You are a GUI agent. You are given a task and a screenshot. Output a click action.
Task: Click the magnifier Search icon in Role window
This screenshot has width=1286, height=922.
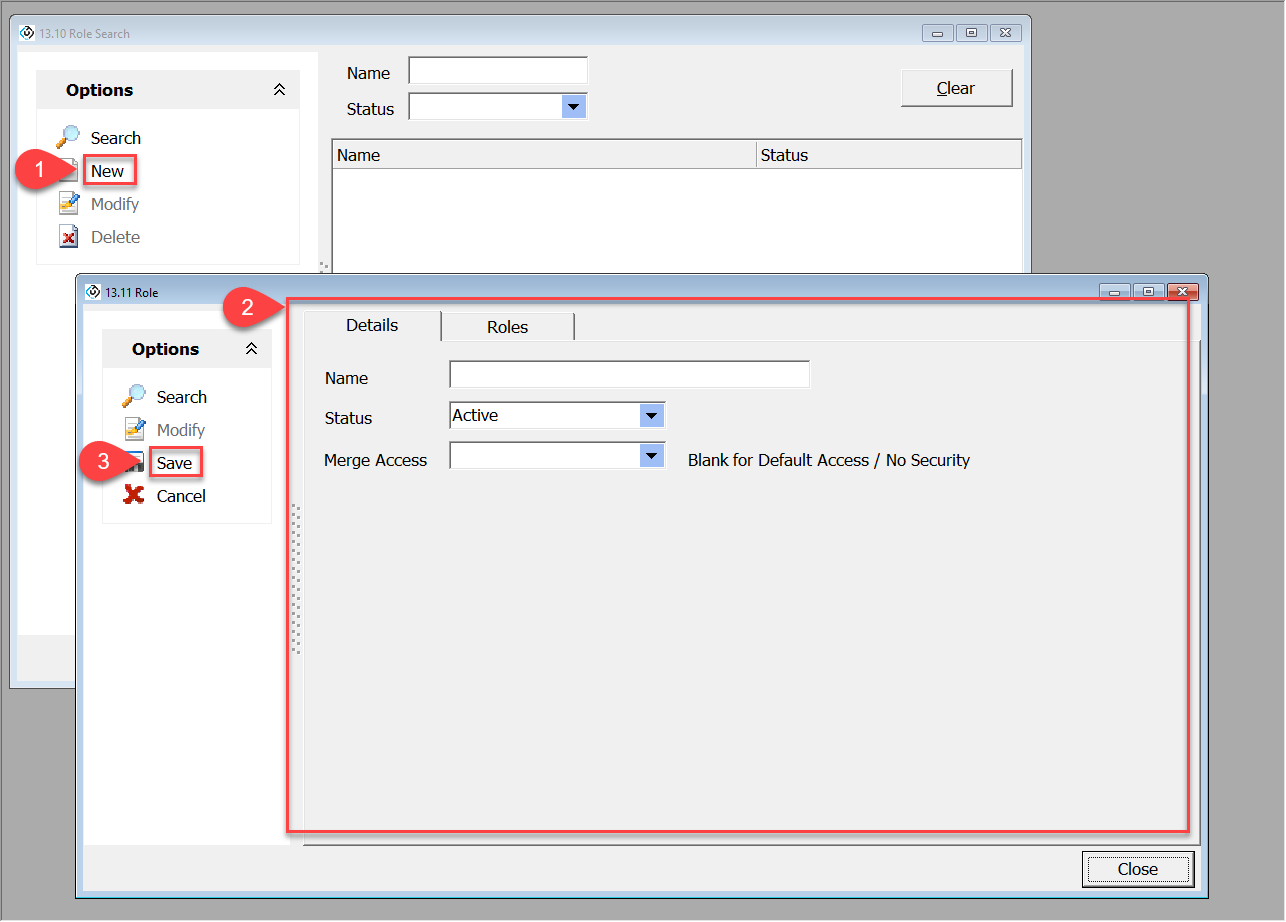134,396
